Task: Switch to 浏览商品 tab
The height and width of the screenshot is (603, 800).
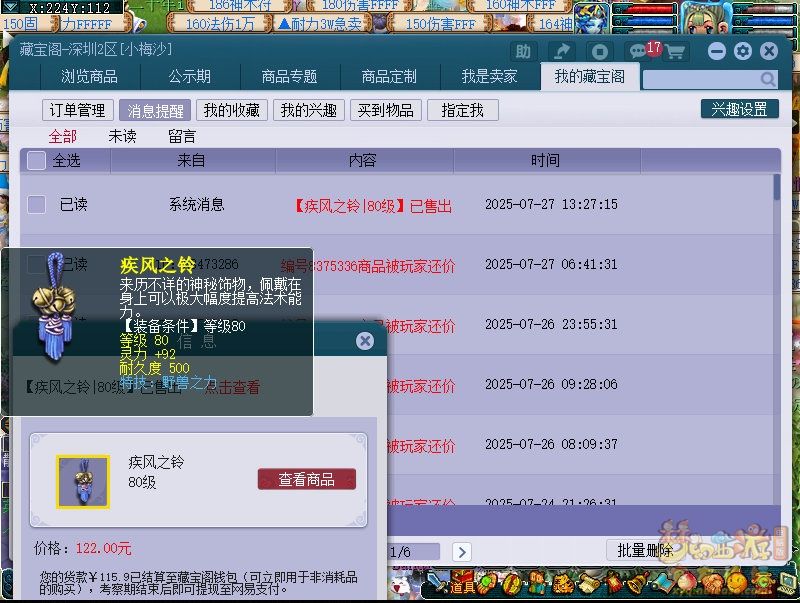Action: point(89,77)
